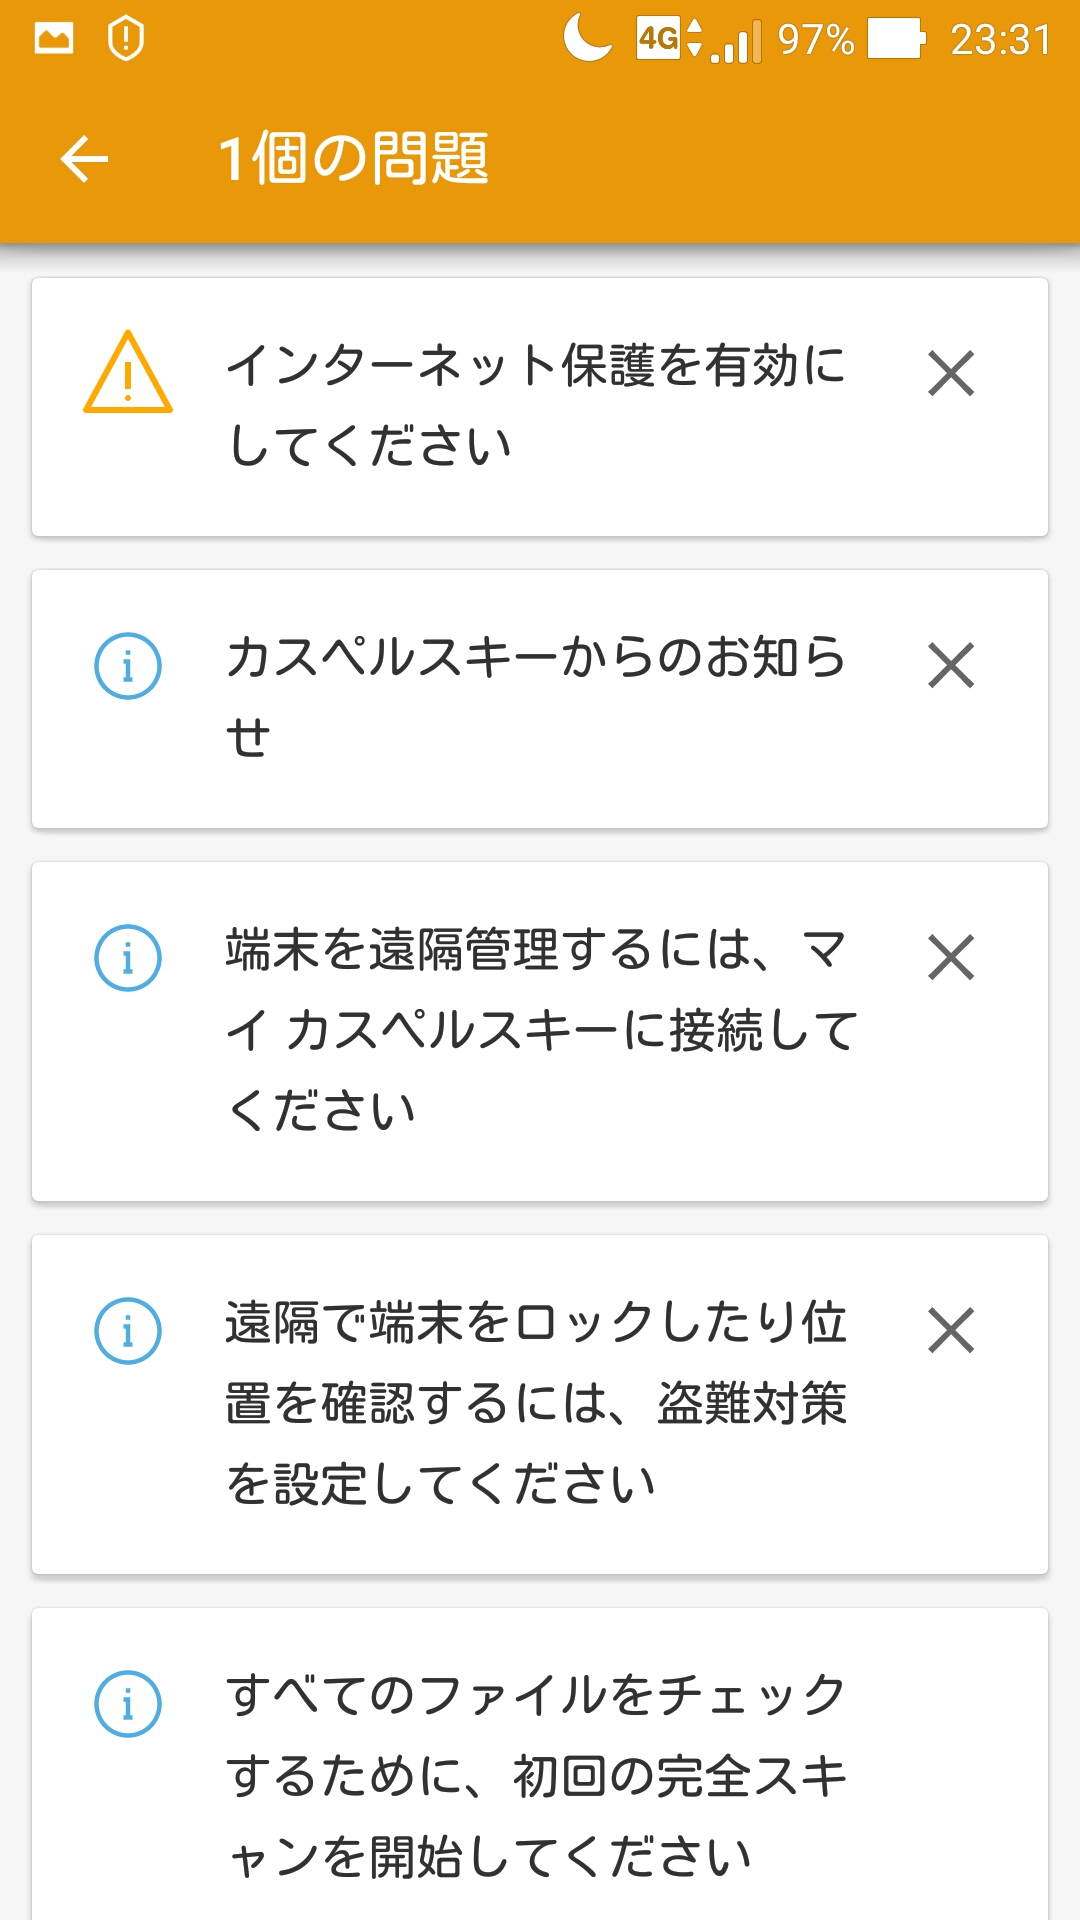This screenshot has height=1920, width=1080.
Task: Tap the image notification status bar icon
Action: pos(54,39)
